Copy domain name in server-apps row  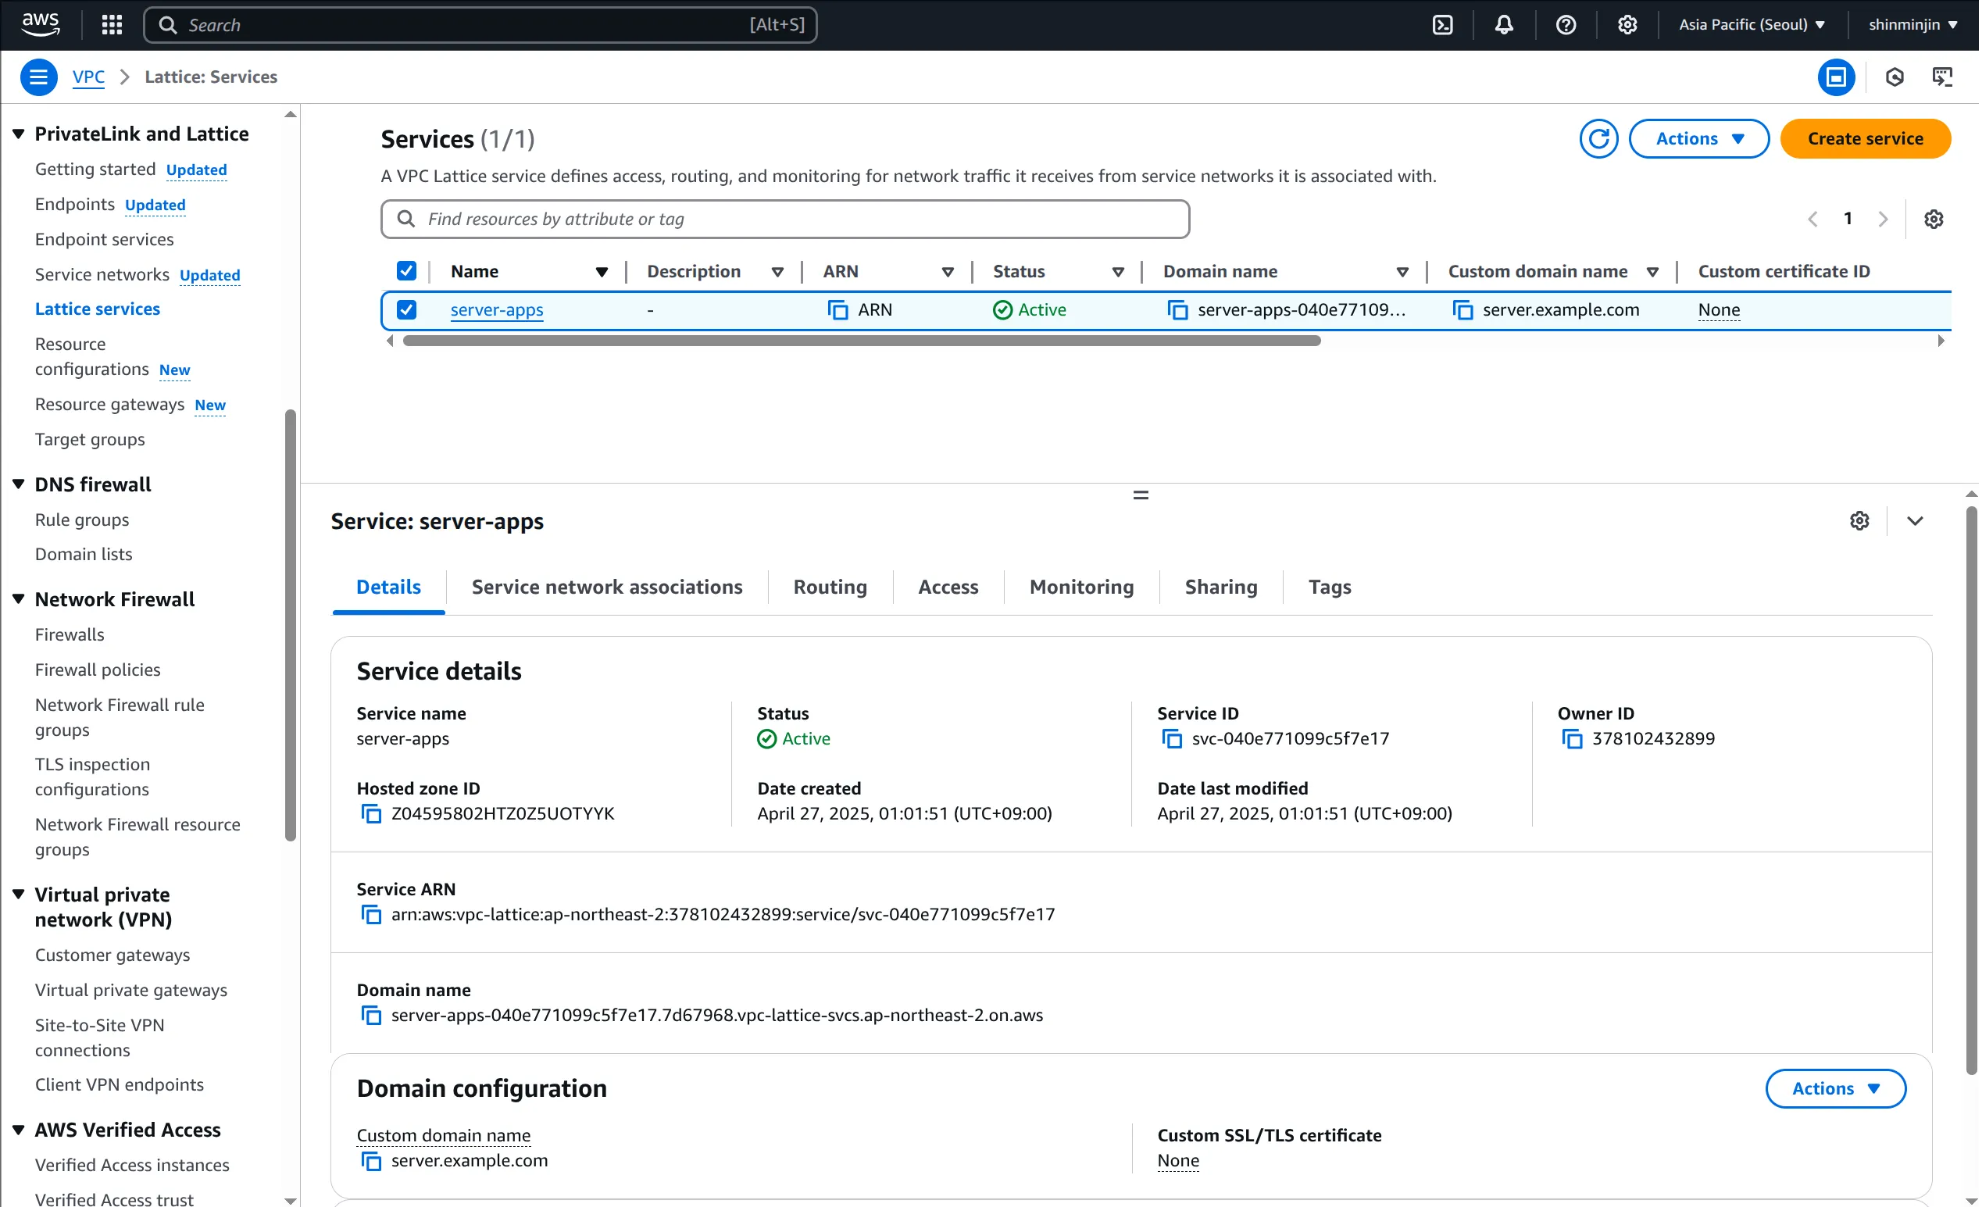1178,310
